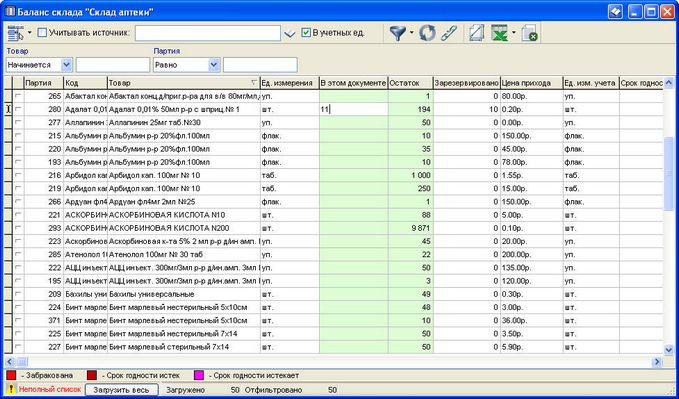Click the remaining stock value 9 871
The width and height of the screenshot is (679, 399).
pos(411,228)
